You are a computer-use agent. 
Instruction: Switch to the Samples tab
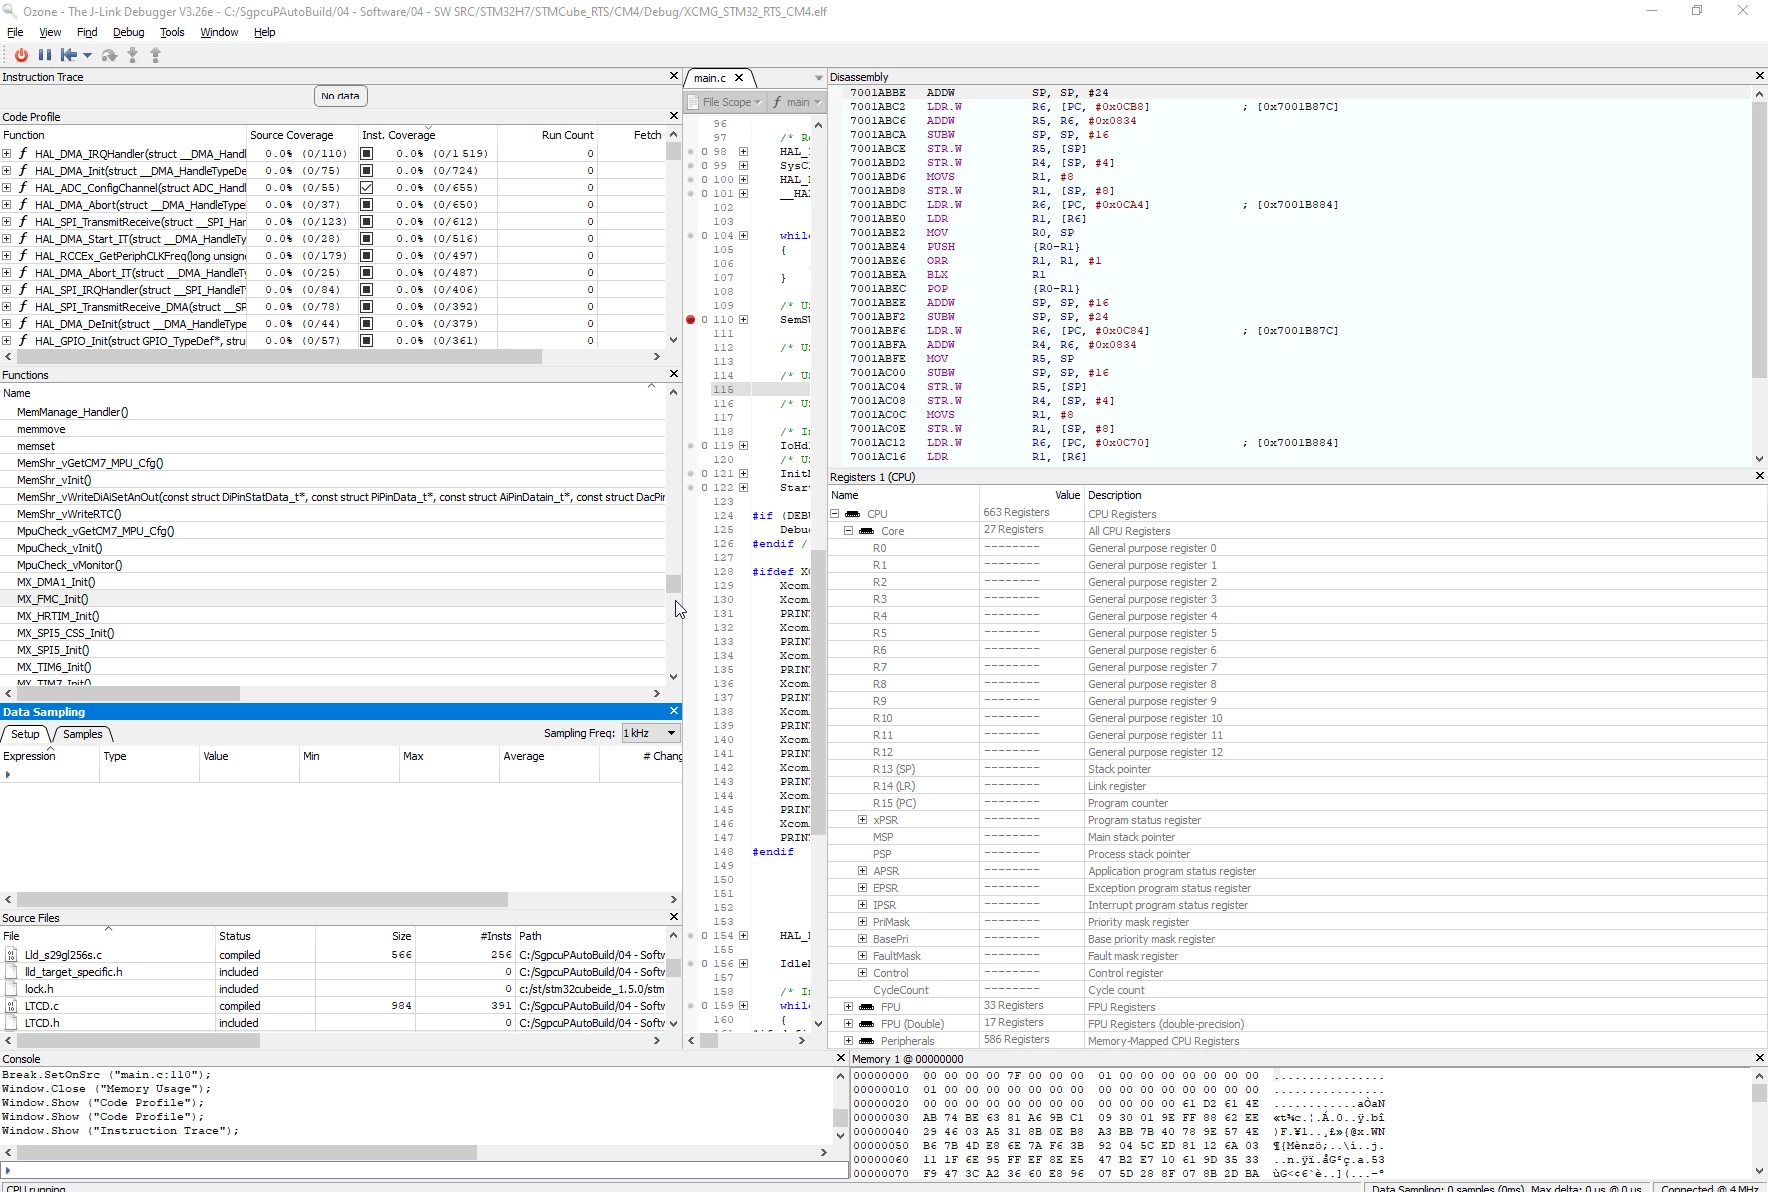[x=82, y=734]
